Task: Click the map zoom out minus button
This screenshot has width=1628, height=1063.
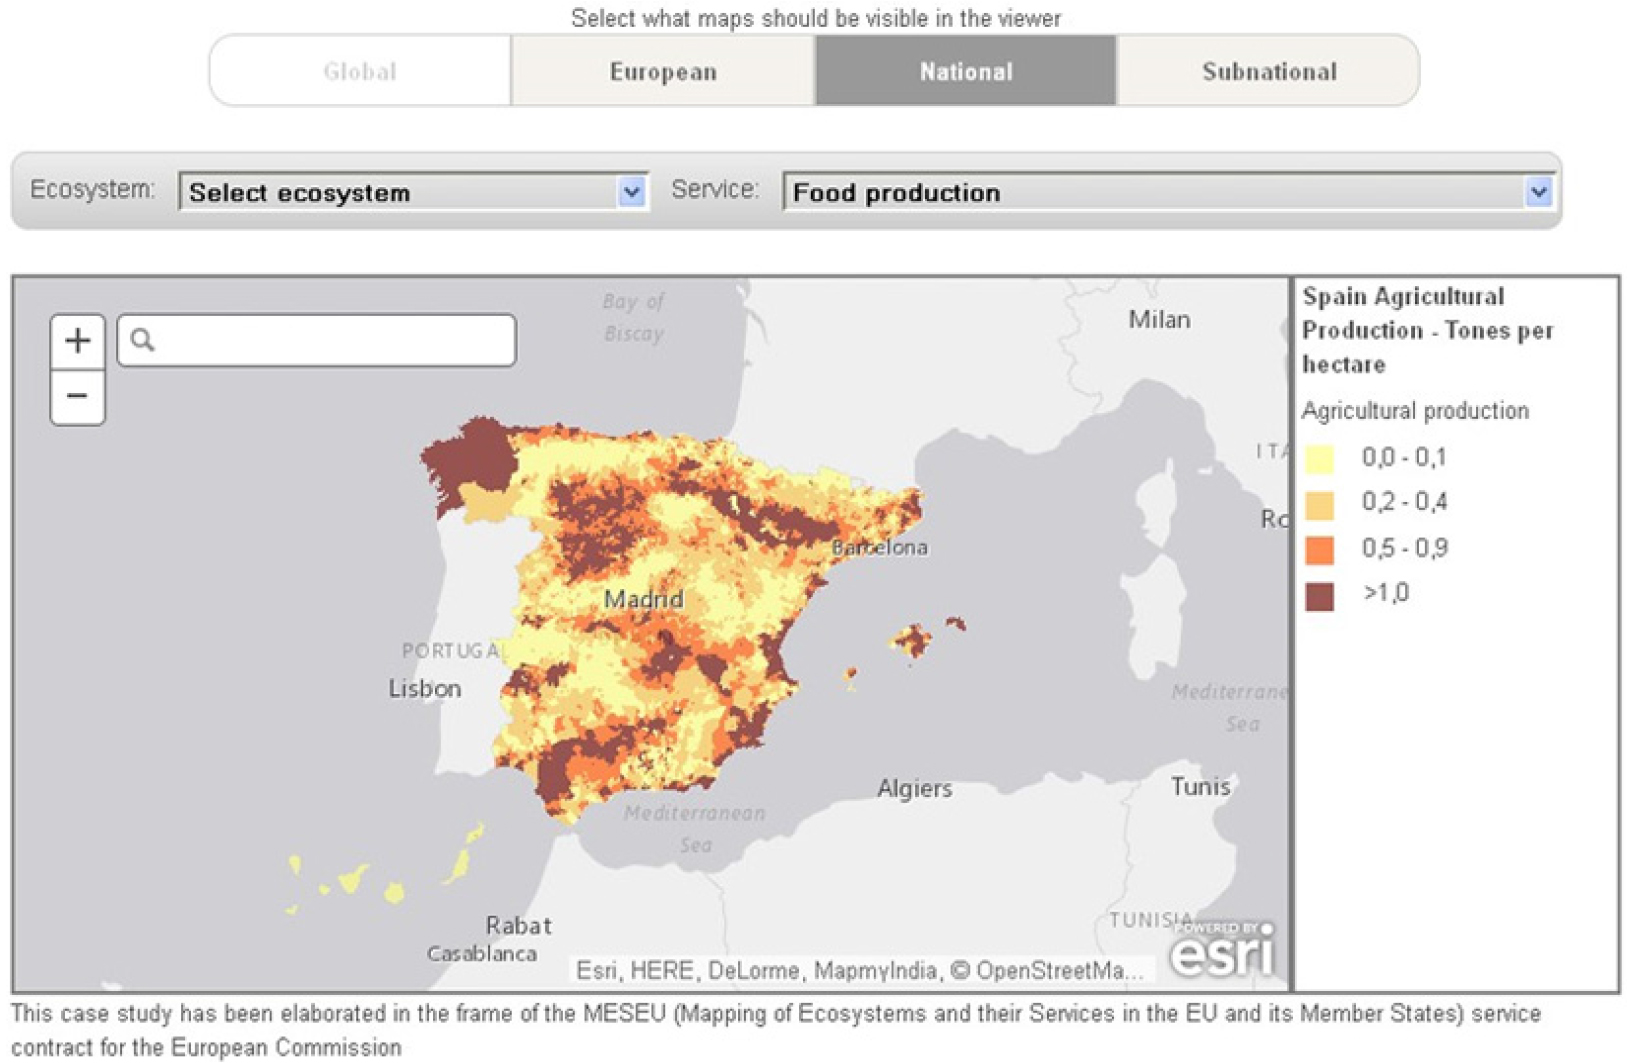Action: (x=77, y=397)
